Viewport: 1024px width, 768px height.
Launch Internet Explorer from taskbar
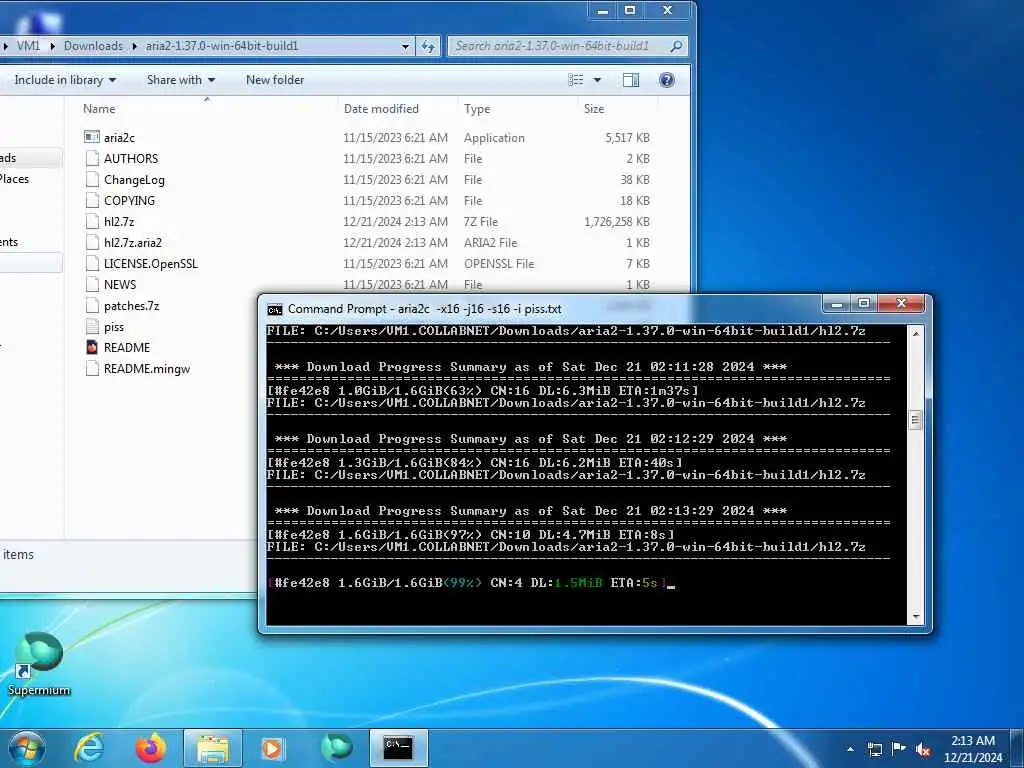coord(89,748)
